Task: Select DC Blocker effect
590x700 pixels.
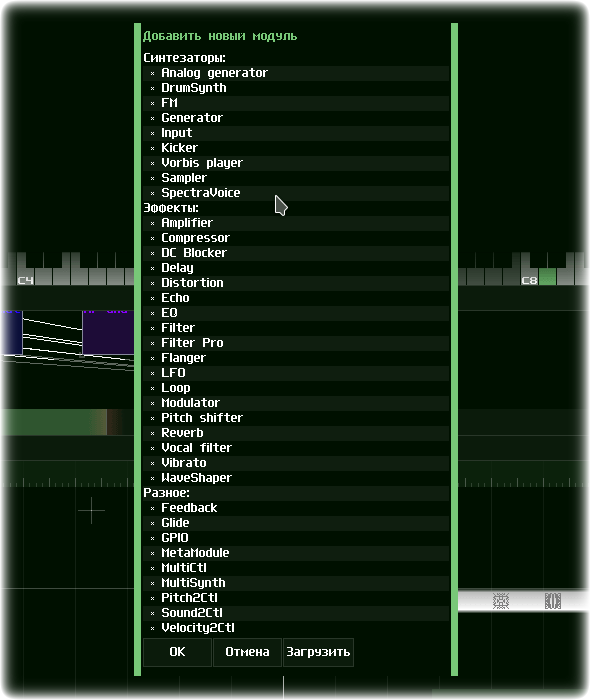Action: (x=296, y=253)
